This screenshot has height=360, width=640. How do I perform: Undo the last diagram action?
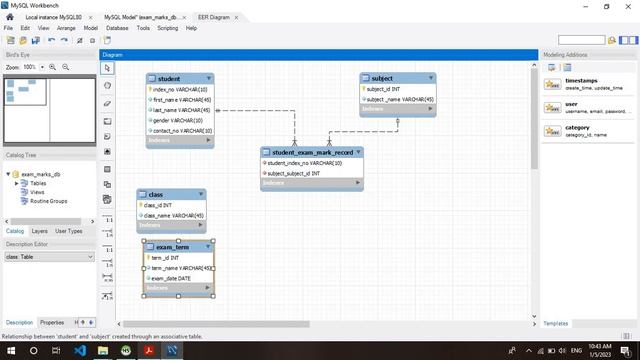coord(51,40)
